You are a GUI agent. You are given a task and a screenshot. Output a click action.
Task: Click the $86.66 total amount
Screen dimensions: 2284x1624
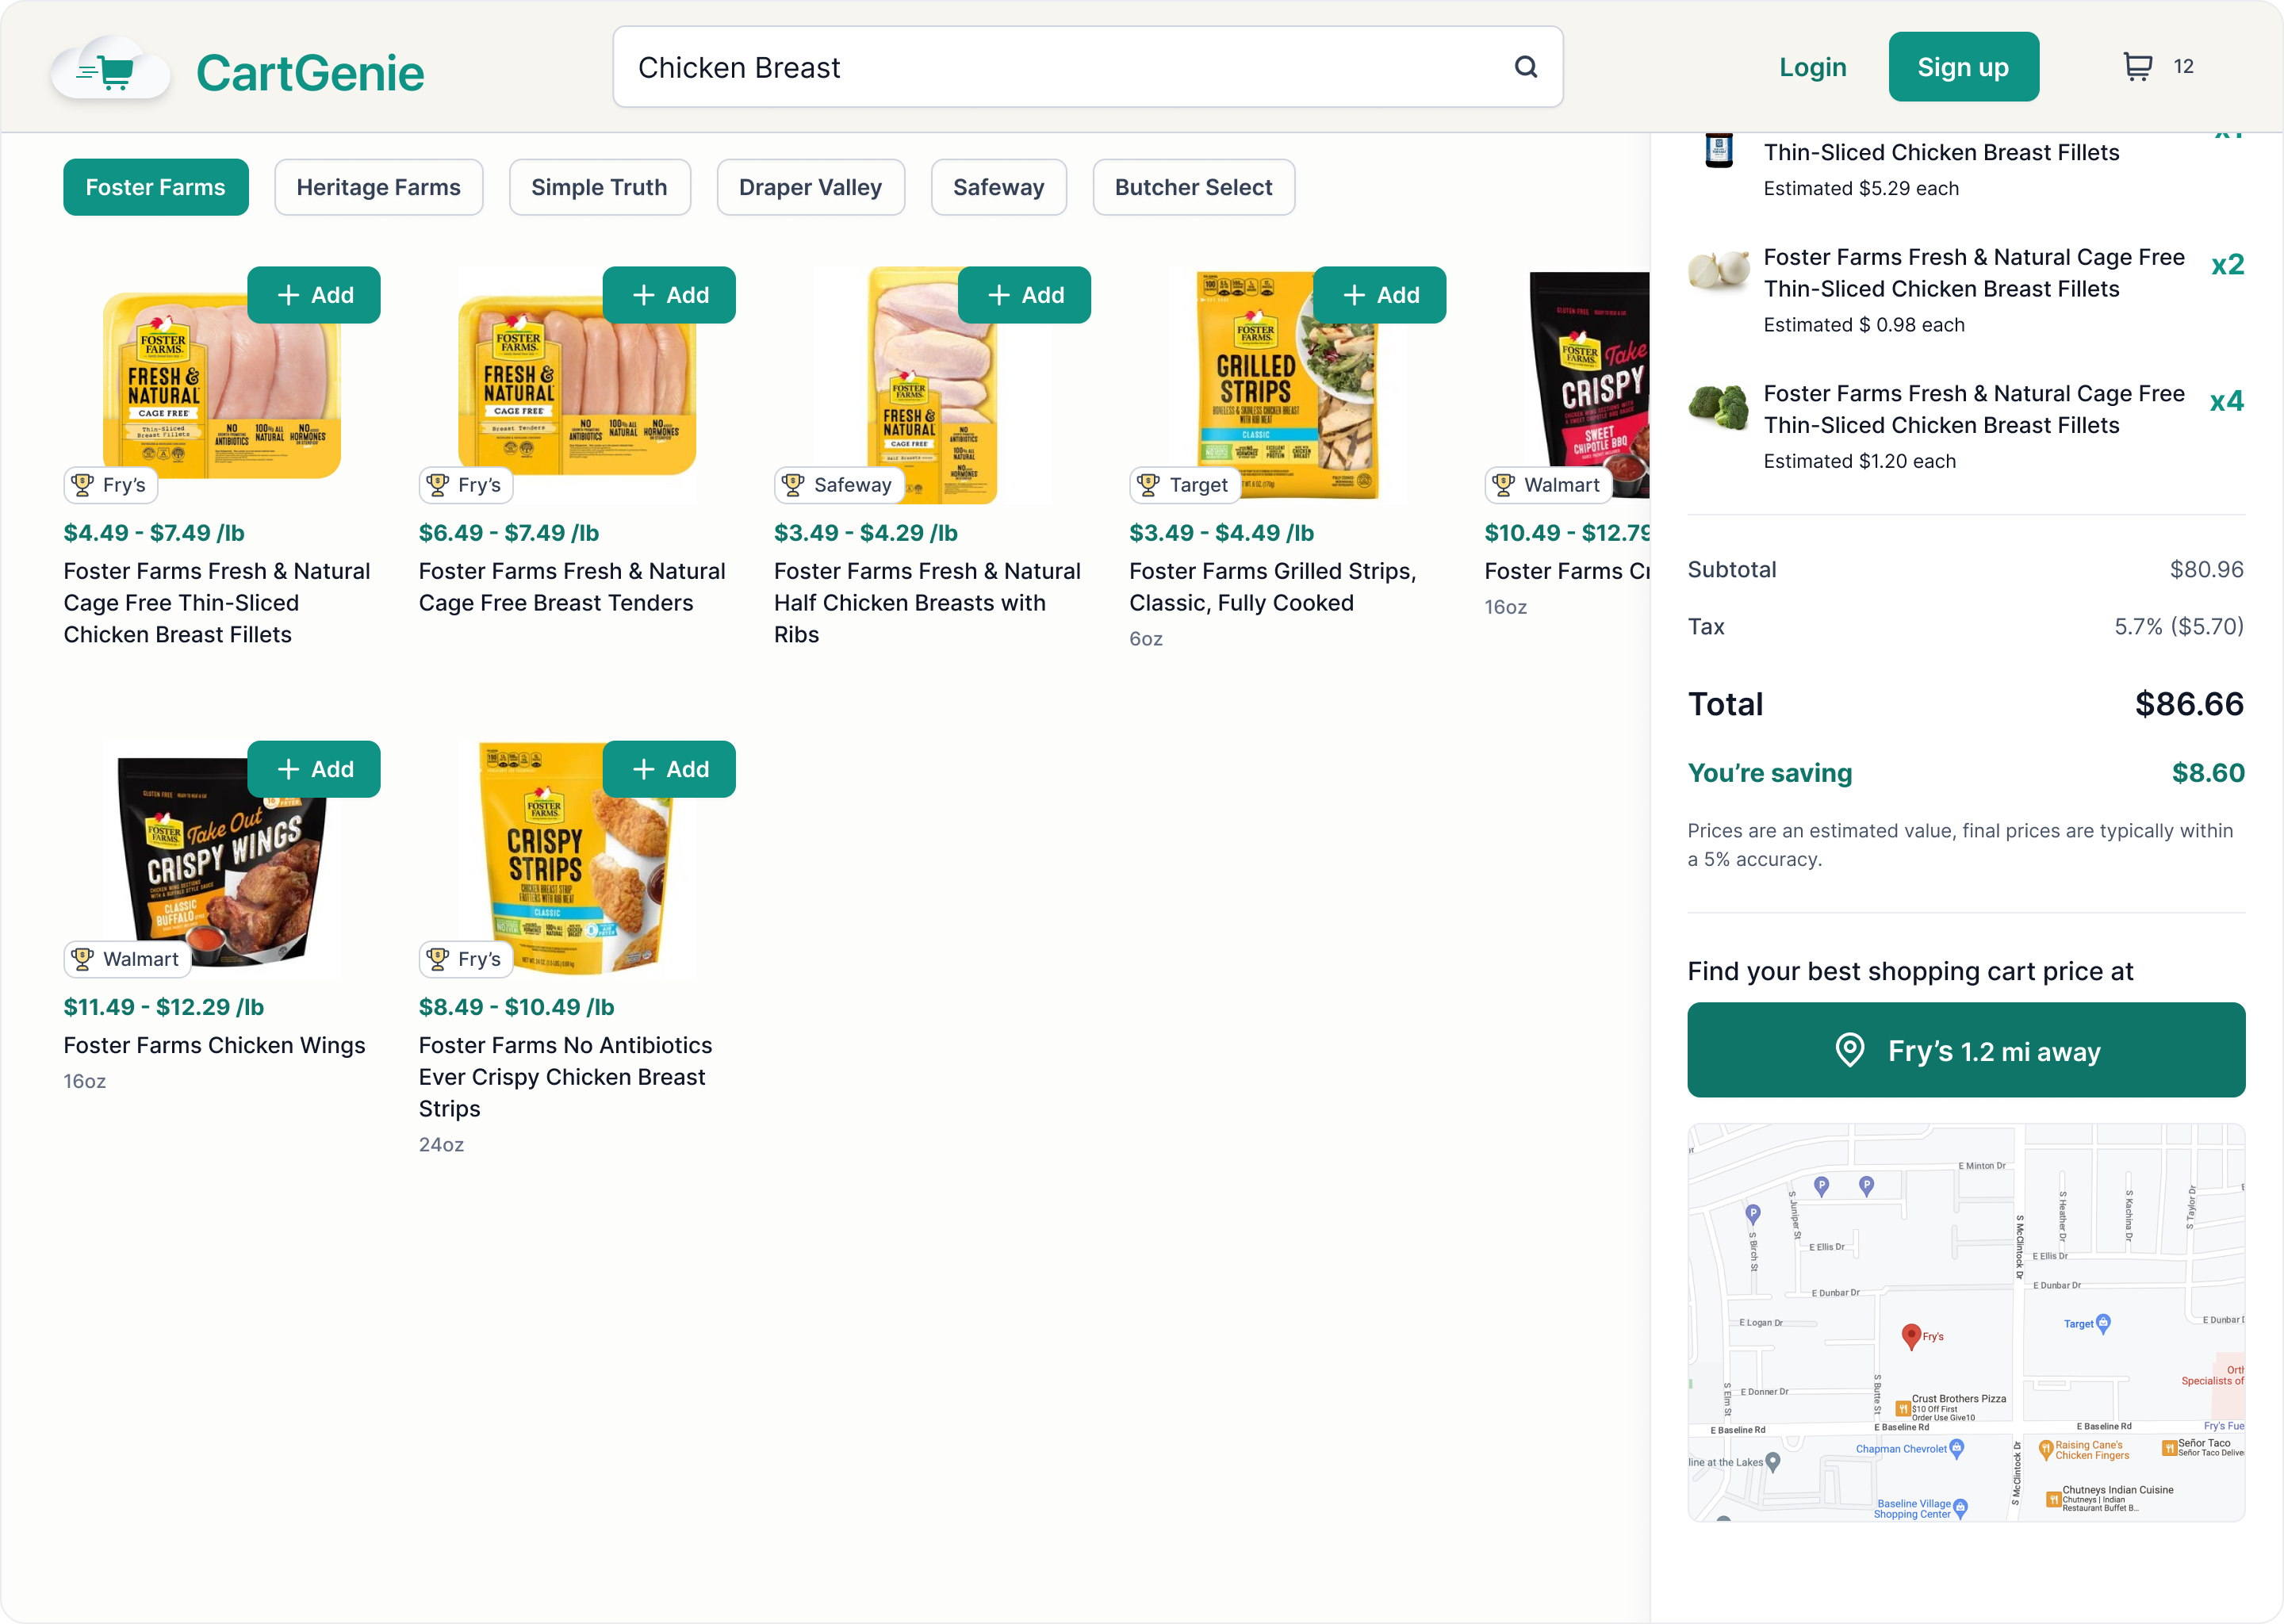point(2189,704)
